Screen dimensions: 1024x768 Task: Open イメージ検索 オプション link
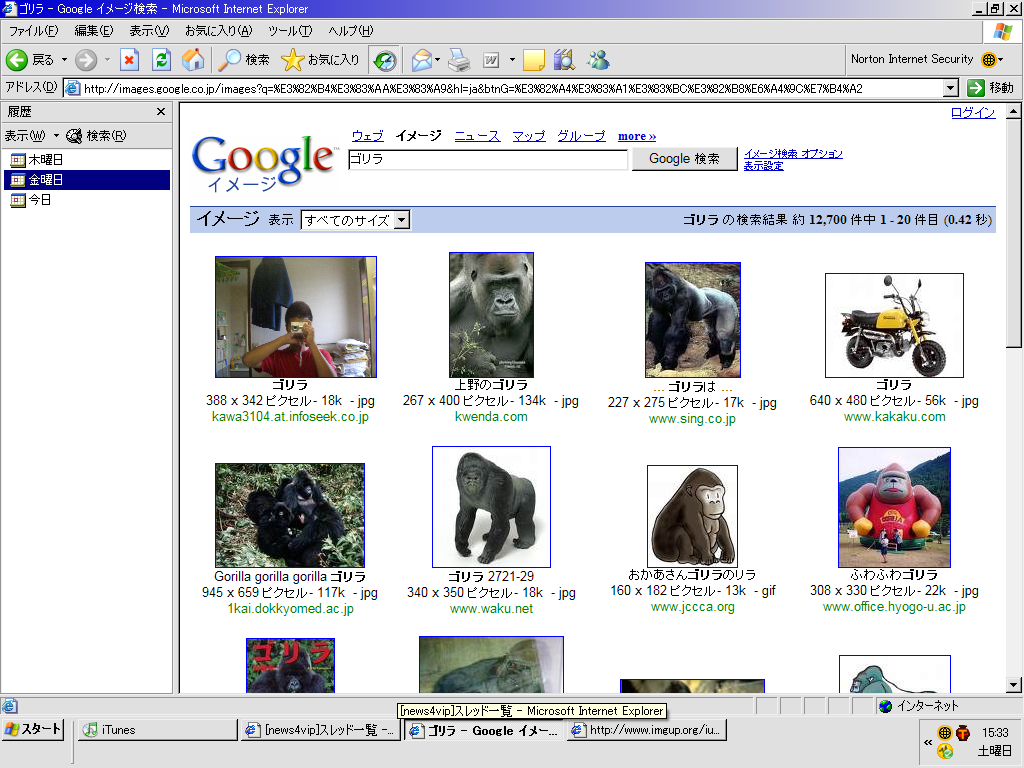click(x=793, y=153)
